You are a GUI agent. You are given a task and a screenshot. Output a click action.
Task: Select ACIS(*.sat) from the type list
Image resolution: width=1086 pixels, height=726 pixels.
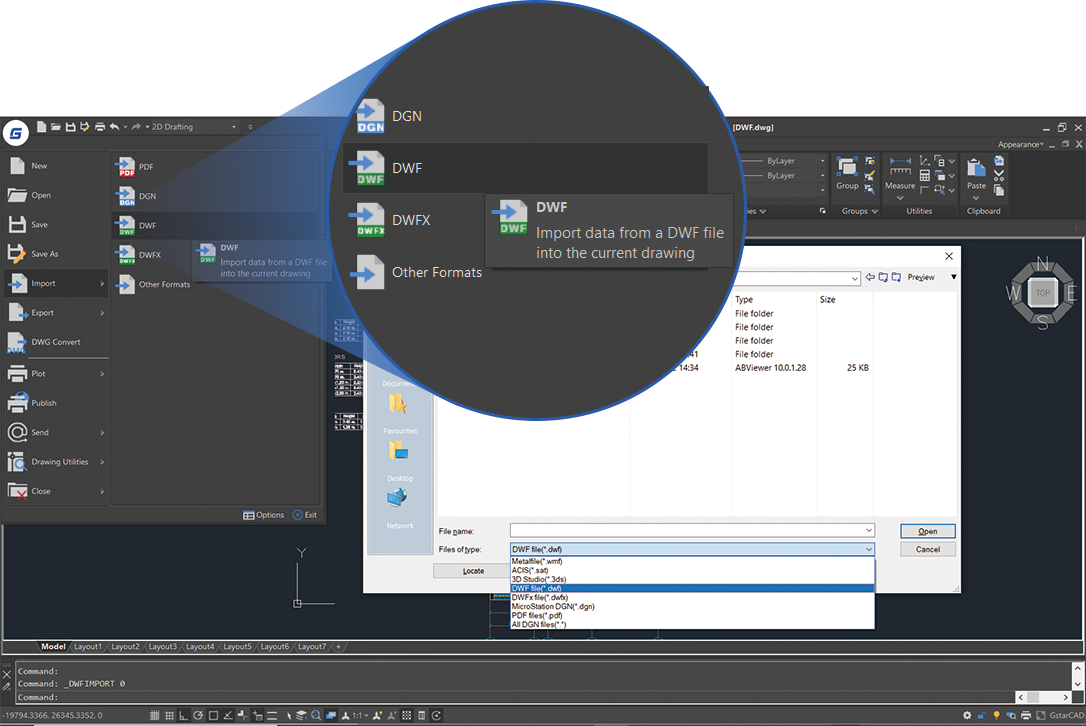tap(692, 570)
